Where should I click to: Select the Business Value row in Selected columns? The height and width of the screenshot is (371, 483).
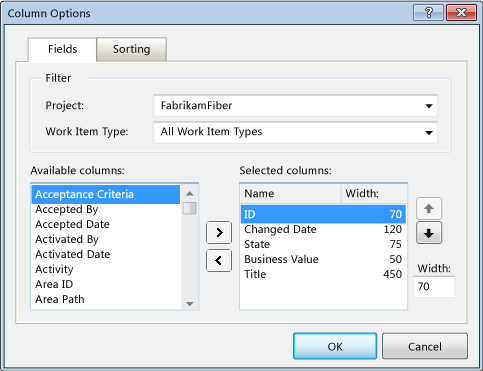tap(323, 259)
